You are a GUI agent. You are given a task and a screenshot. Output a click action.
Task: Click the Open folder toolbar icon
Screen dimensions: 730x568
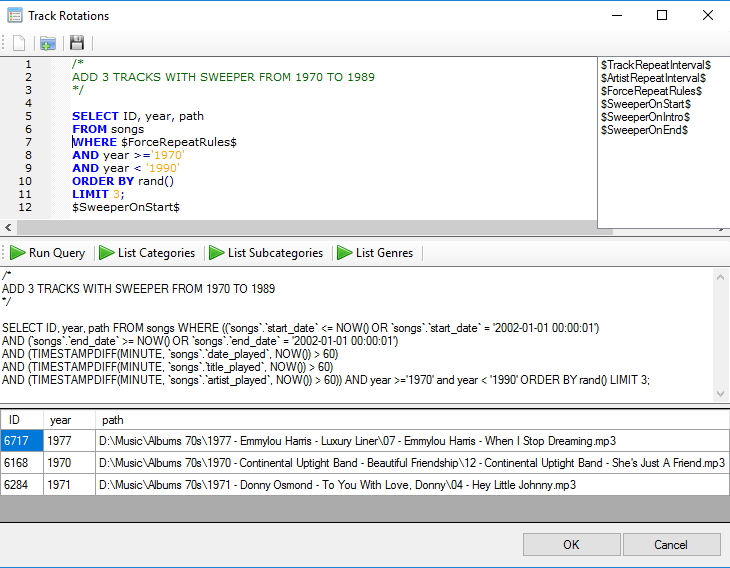point(48,43)
